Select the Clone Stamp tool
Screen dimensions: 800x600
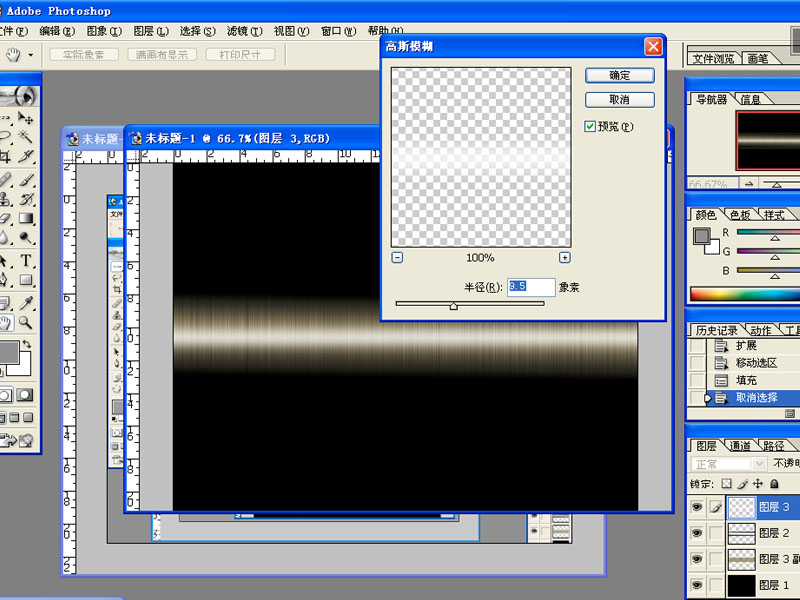(5, 199)
